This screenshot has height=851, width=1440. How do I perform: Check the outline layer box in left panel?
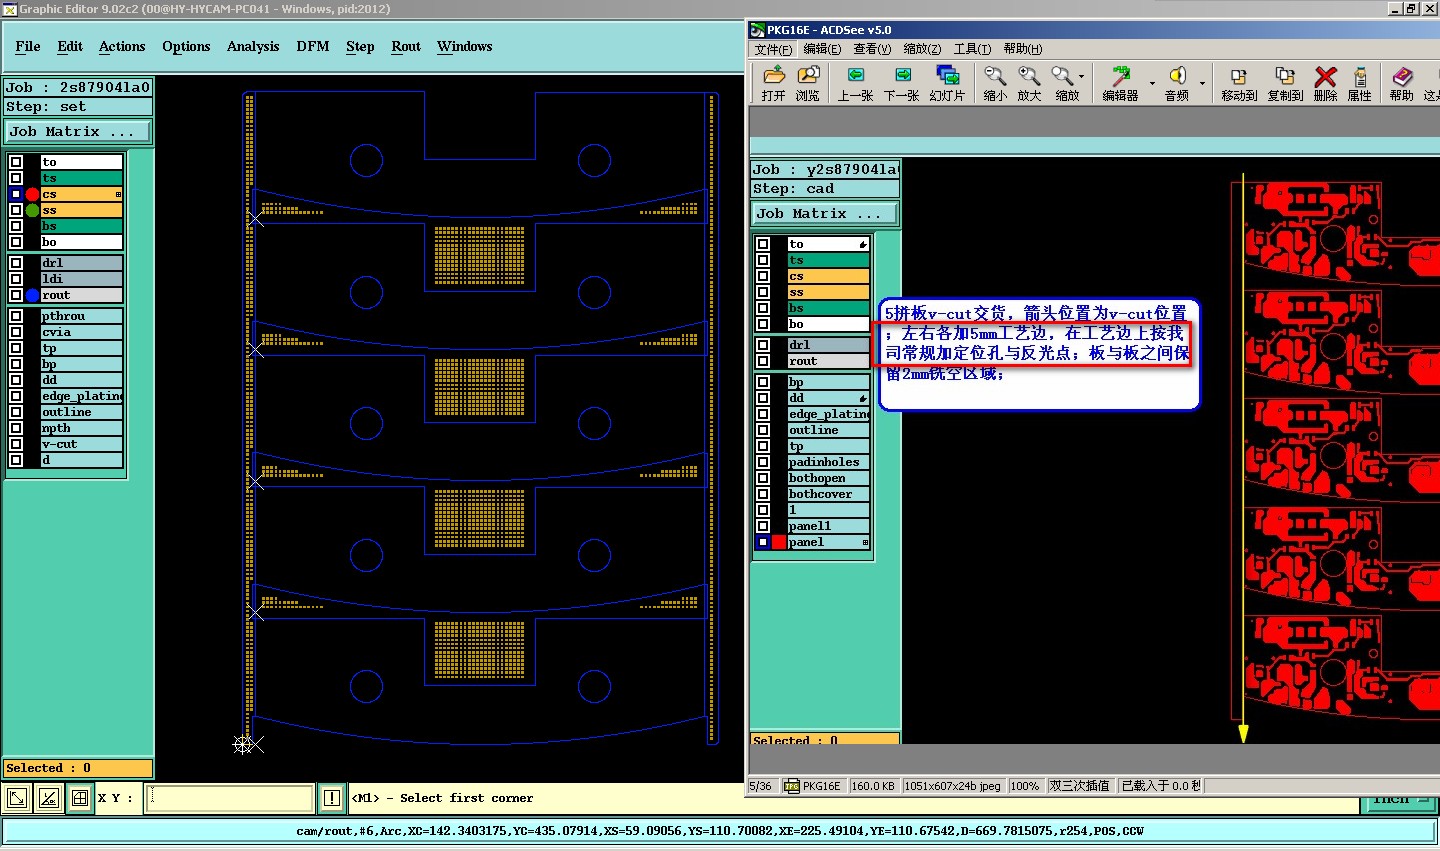coord(16,412)
